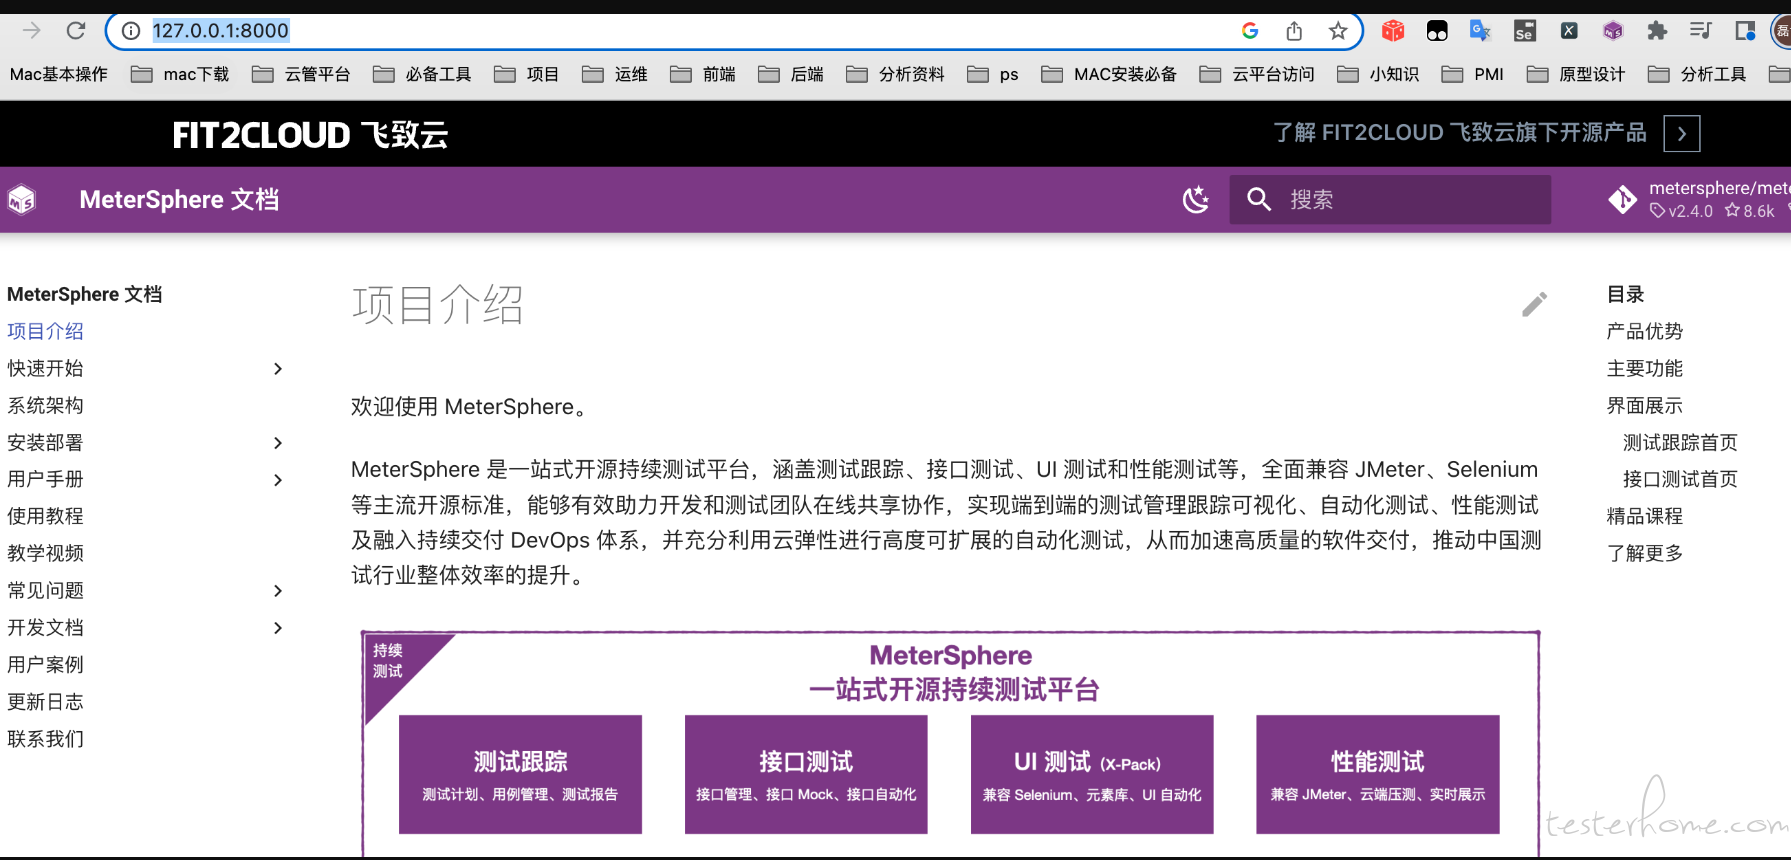Click the FIT2CLOUD 飞致云 logo

click(x=310, y=134)
